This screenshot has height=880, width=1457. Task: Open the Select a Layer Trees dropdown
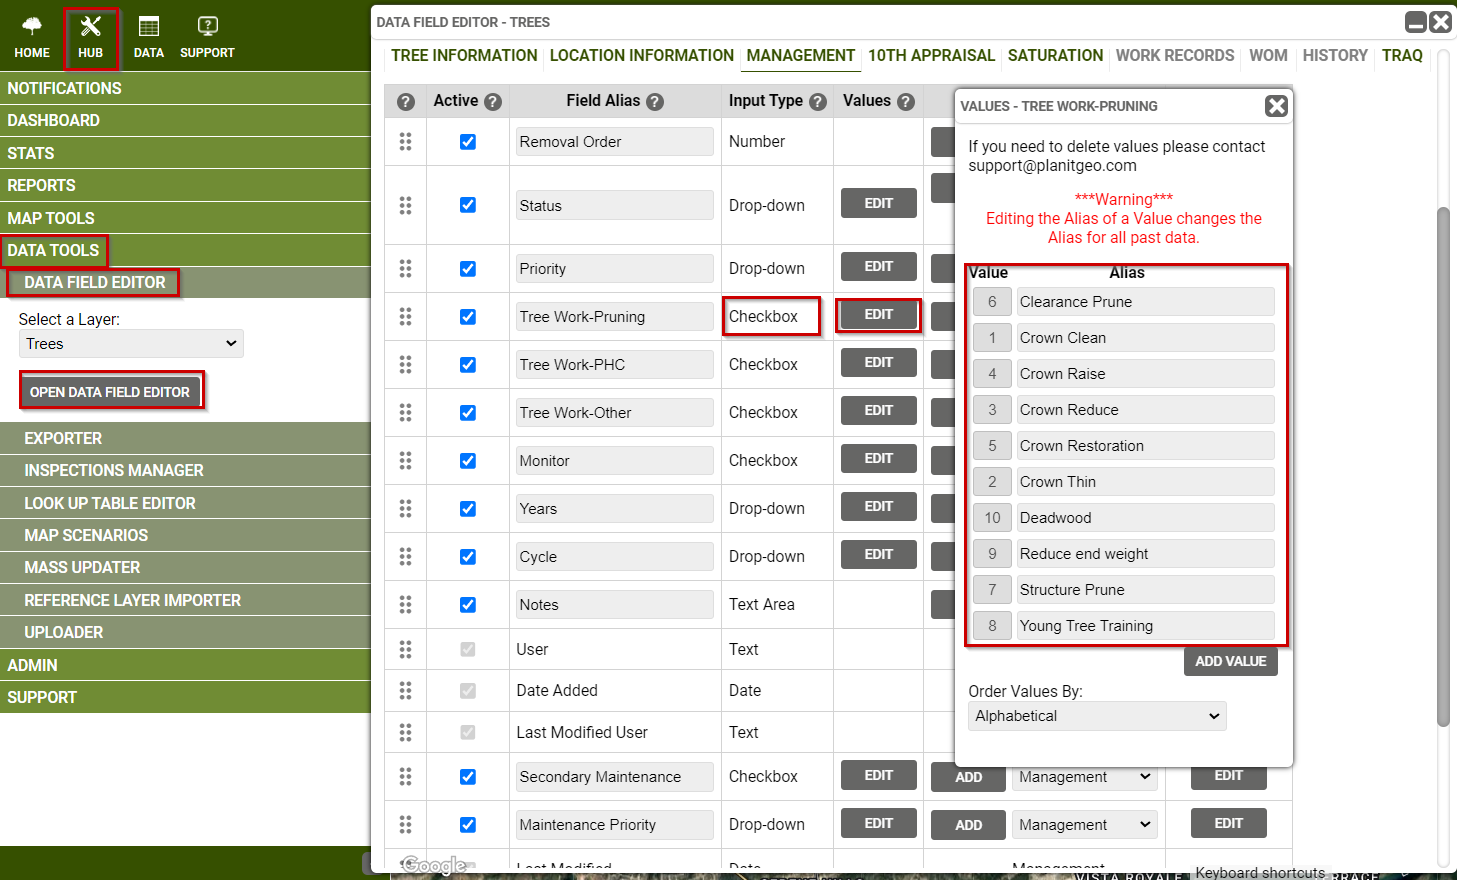coord(131,344)
